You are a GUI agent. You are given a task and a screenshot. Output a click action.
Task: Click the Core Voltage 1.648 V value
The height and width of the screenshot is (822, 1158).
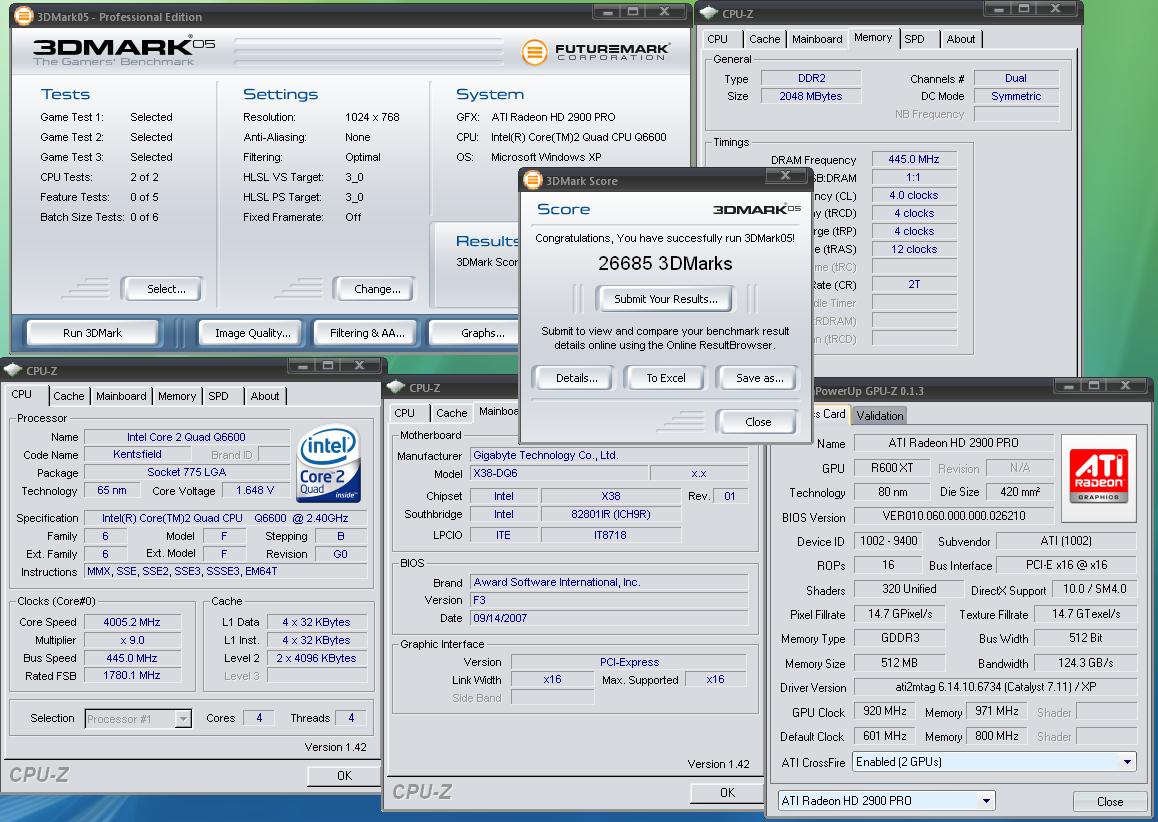pyautogui.click(x=255, y=490)
